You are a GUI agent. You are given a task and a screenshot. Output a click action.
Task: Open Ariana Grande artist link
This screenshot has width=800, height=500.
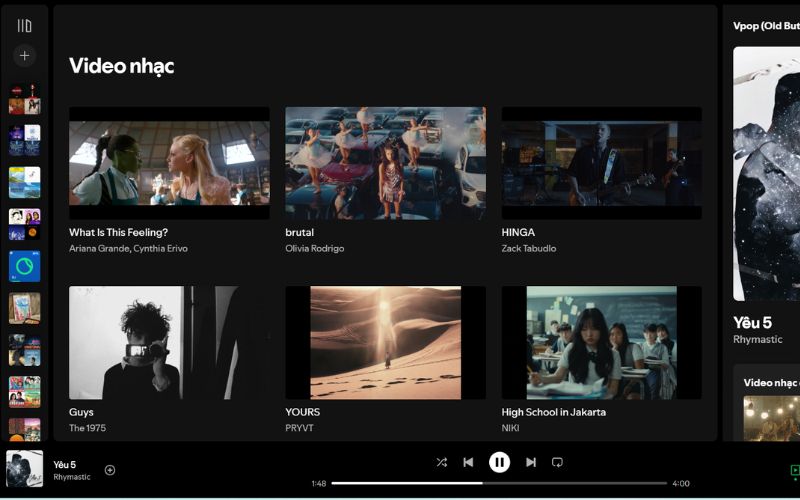pyautogui.click(x=99, y=249)
